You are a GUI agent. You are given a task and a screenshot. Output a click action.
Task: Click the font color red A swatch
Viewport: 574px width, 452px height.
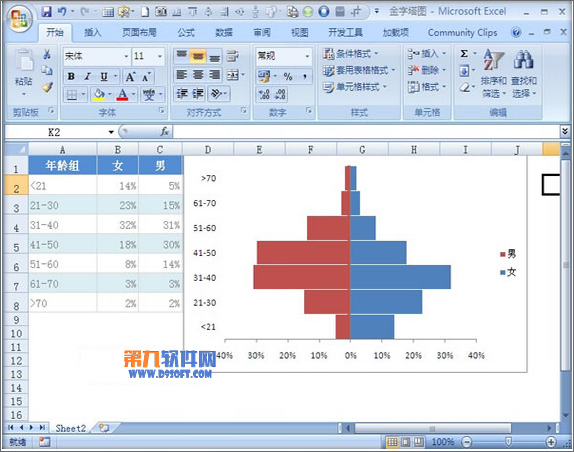(123, 95)
